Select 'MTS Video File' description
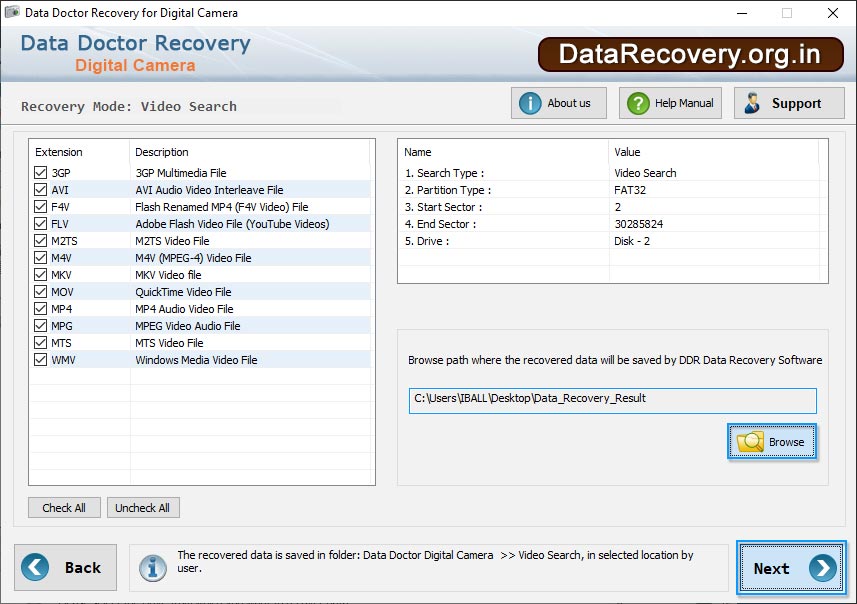 point(169,343)
